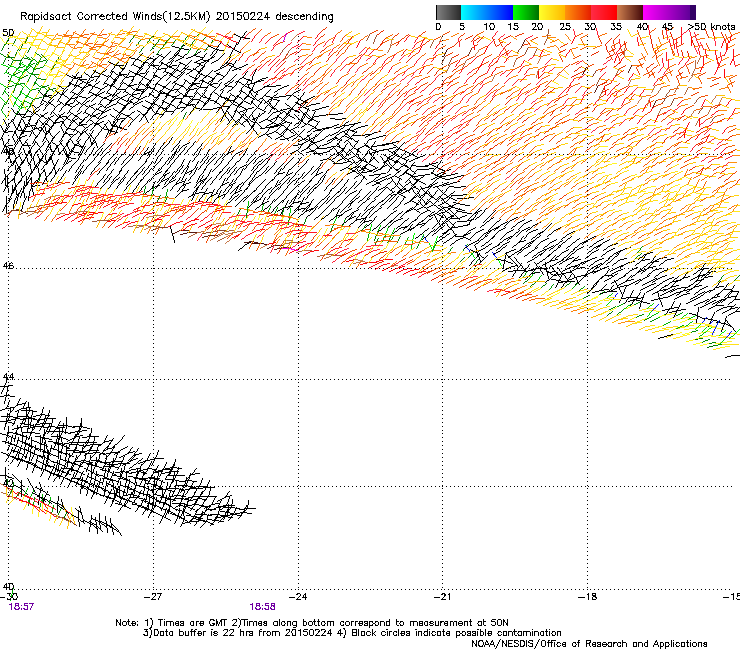Screen dimensions: 740x650
Task: Click the longitude label '-18'
Action: tap(587, 597)
